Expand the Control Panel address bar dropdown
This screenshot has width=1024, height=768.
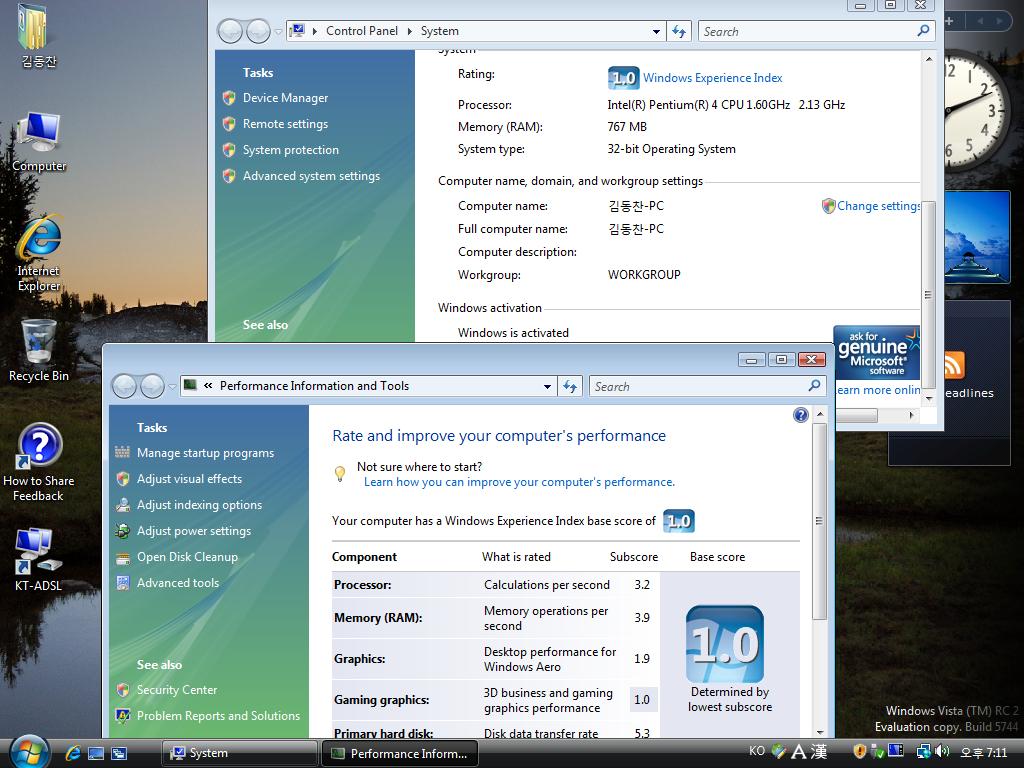click(x=656, y=31)
